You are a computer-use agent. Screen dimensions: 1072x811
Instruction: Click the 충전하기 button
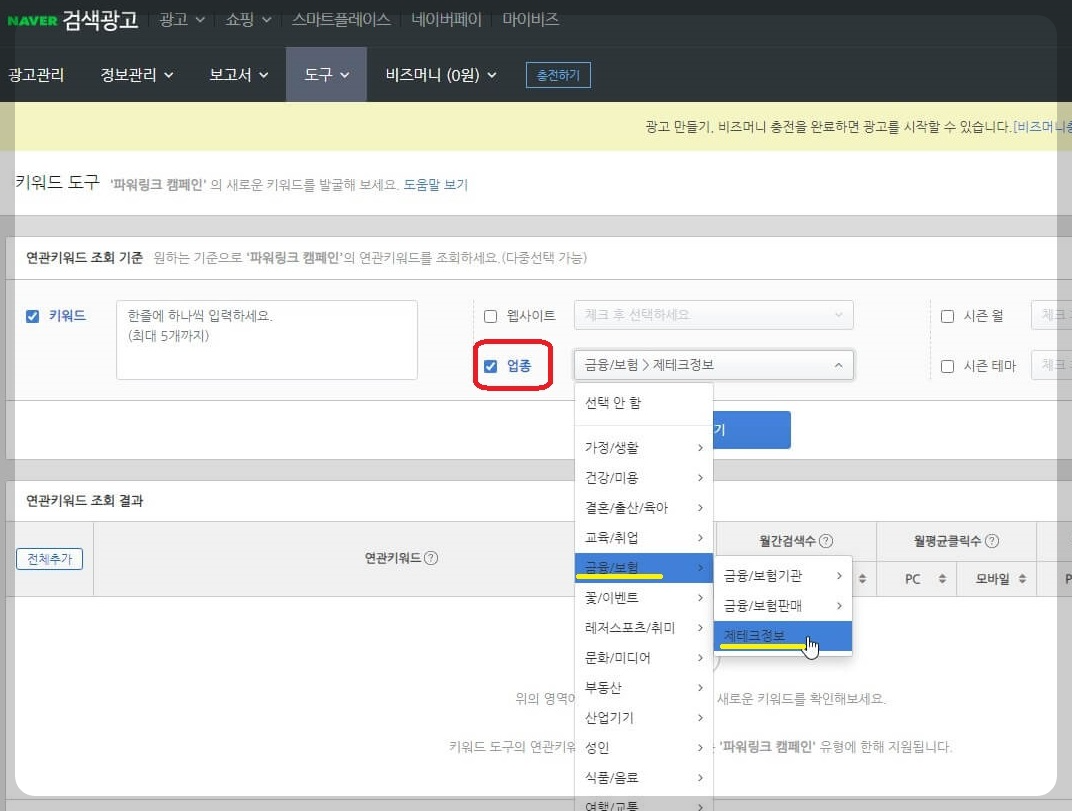(558, 75)
